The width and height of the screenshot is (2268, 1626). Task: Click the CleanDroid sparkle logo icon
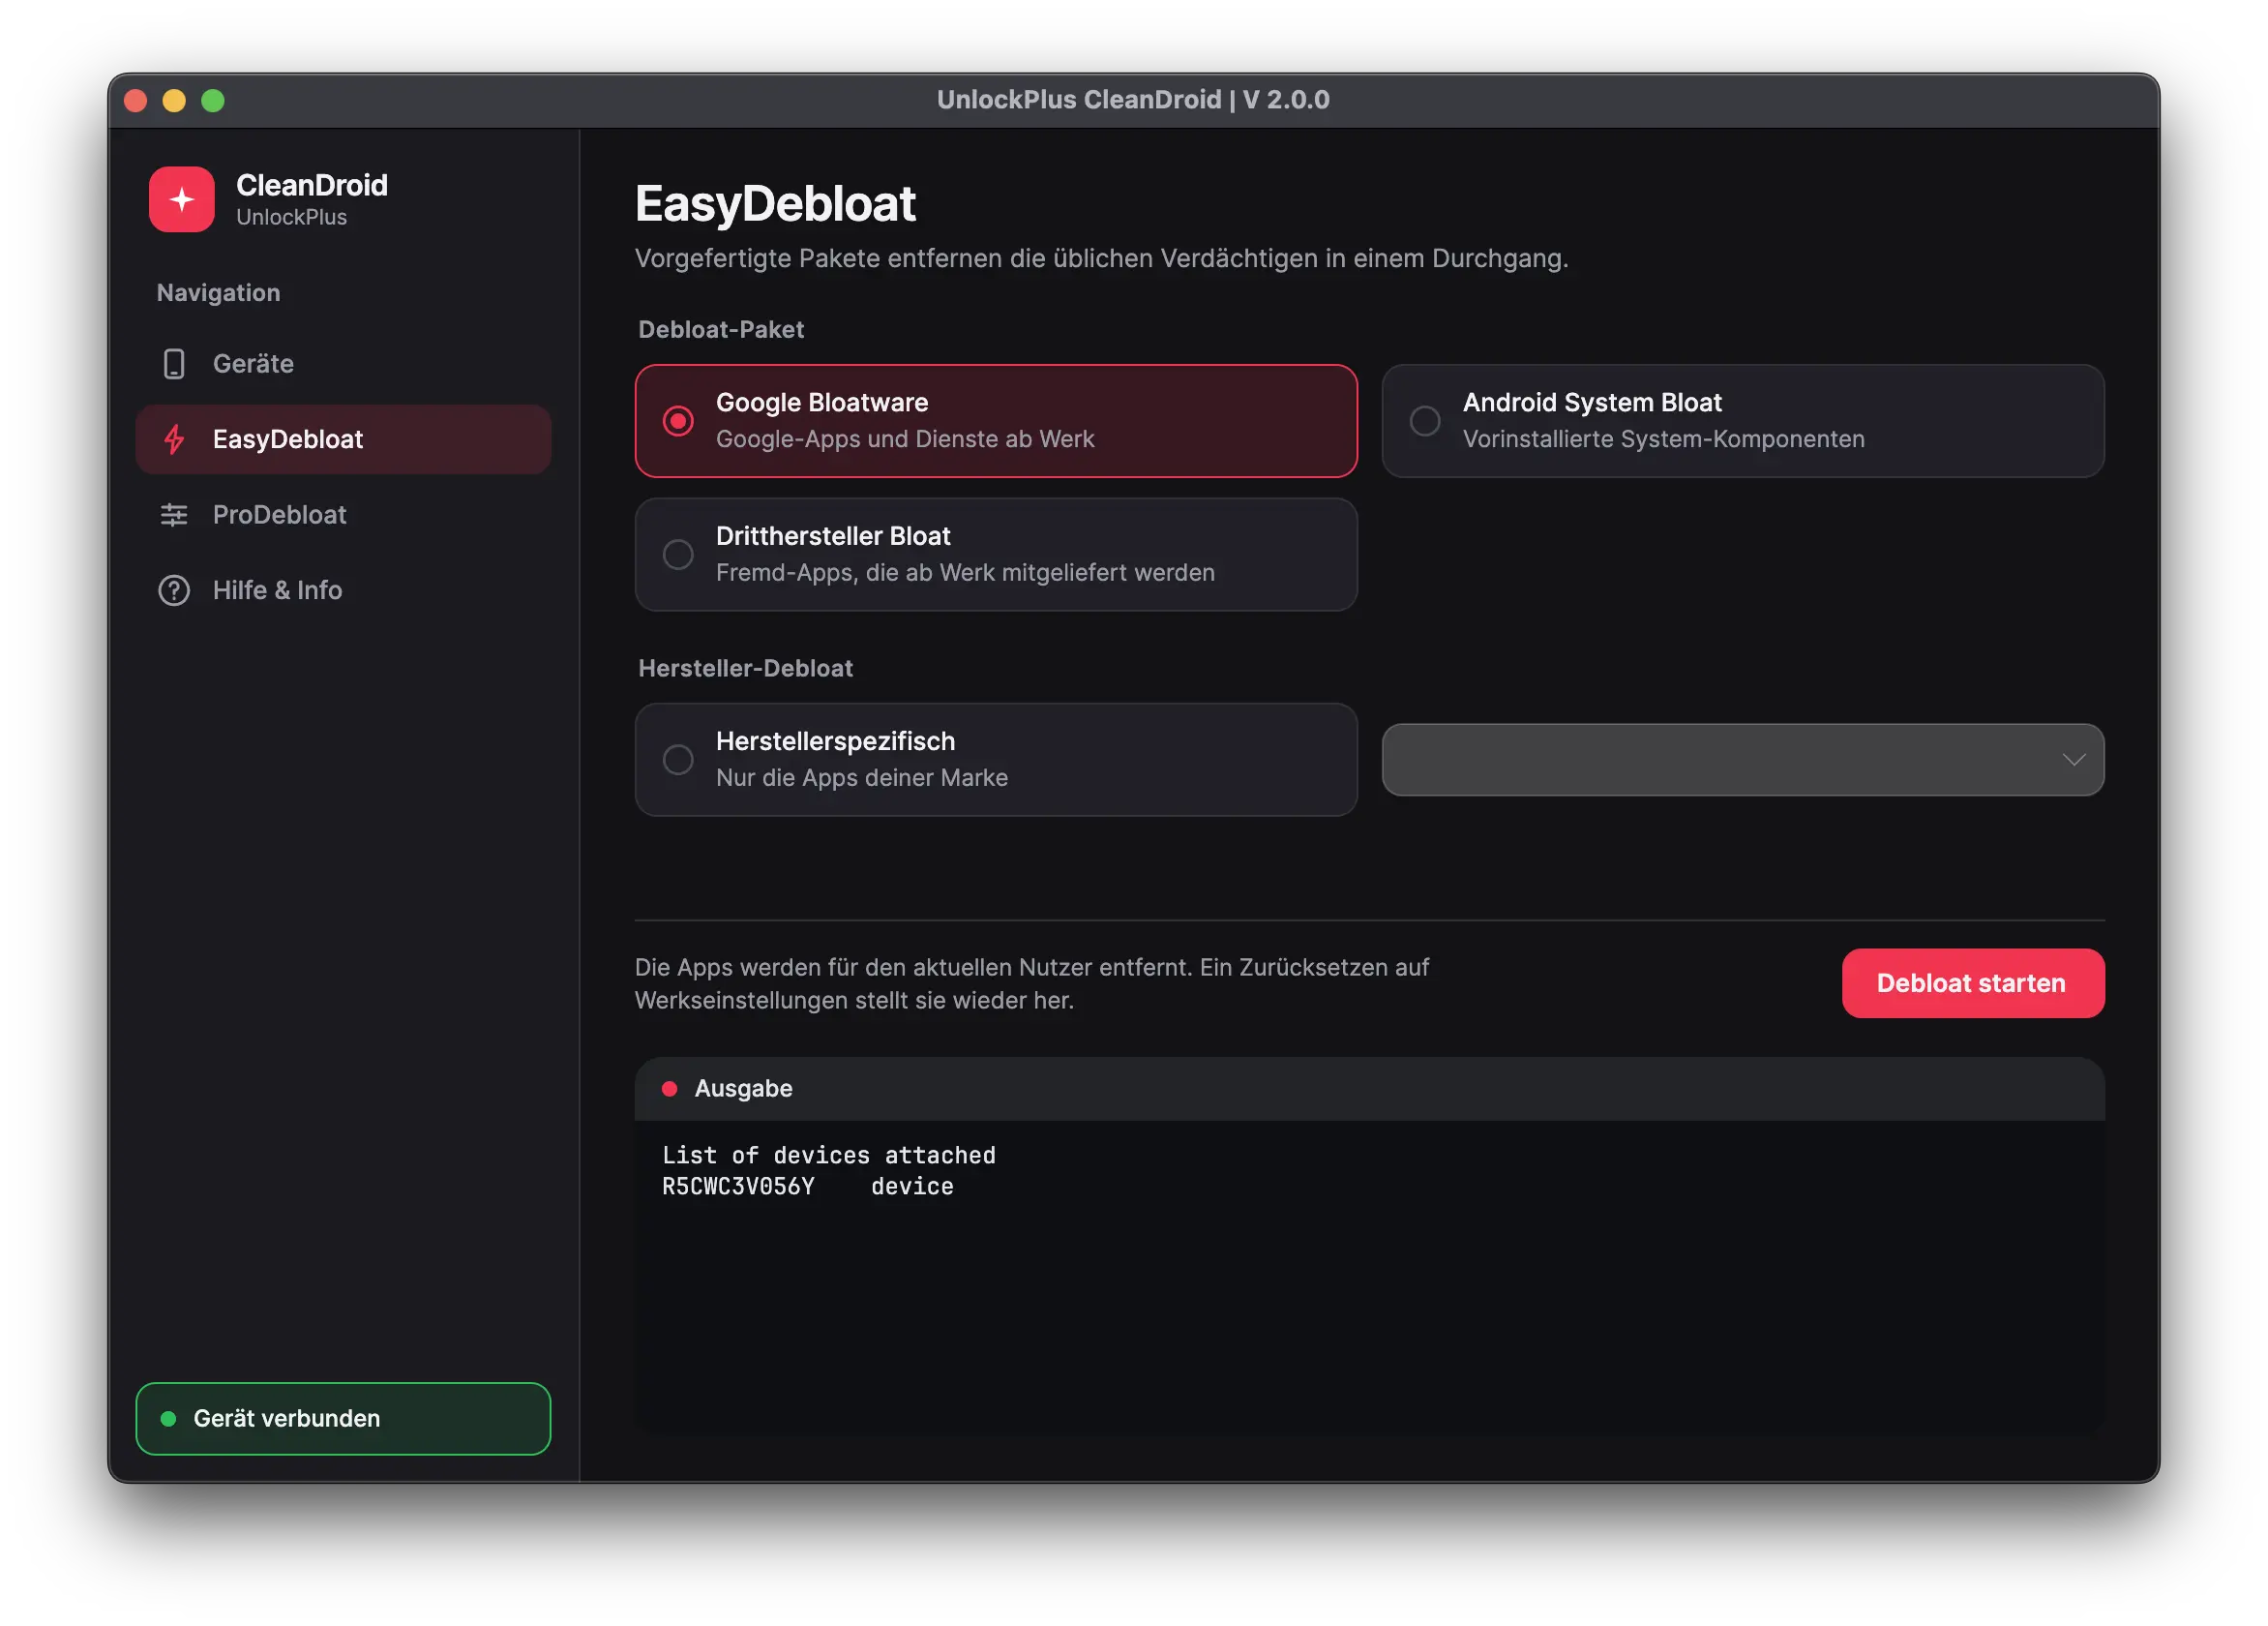(x=181, y=199)
